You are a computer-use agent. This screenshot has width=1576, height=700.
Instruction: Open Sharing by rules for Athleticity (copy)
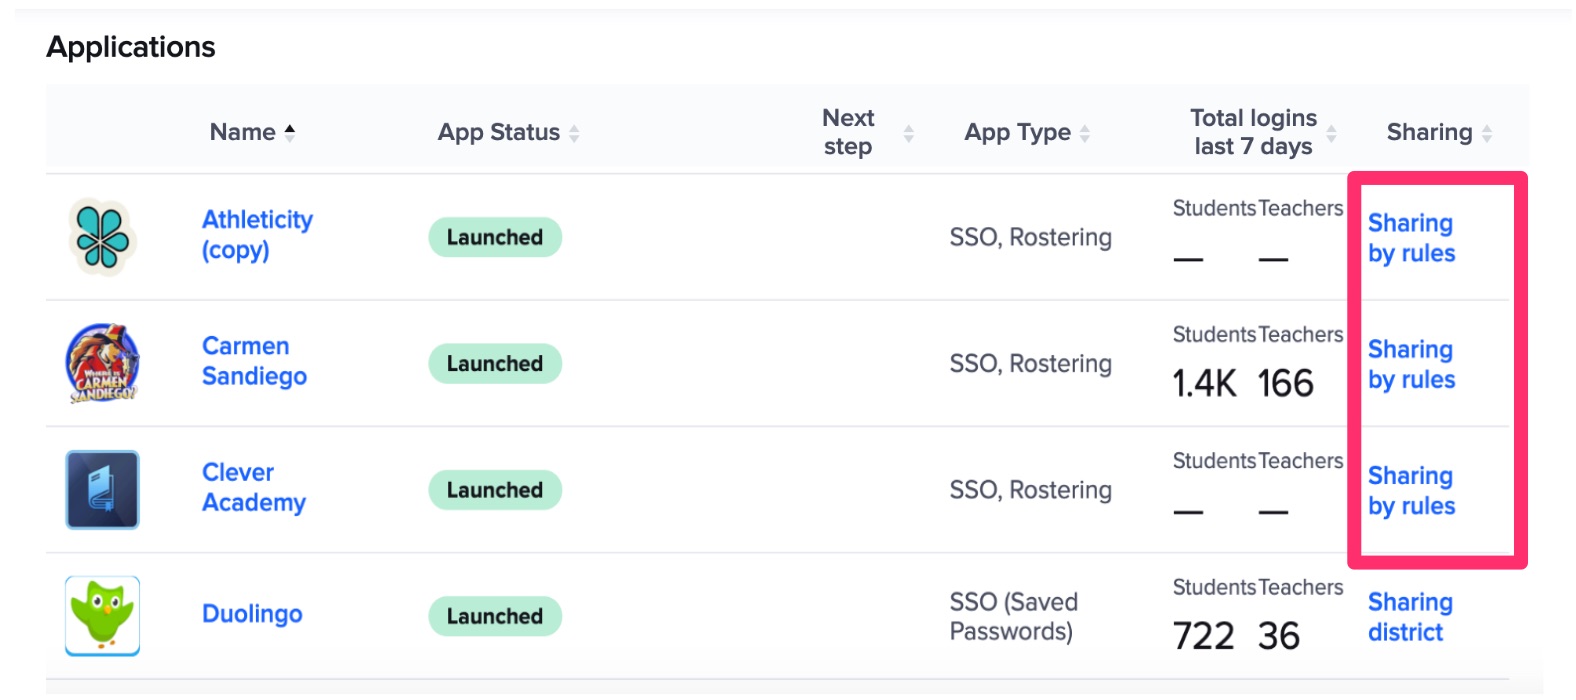[x=1411, y=238]
